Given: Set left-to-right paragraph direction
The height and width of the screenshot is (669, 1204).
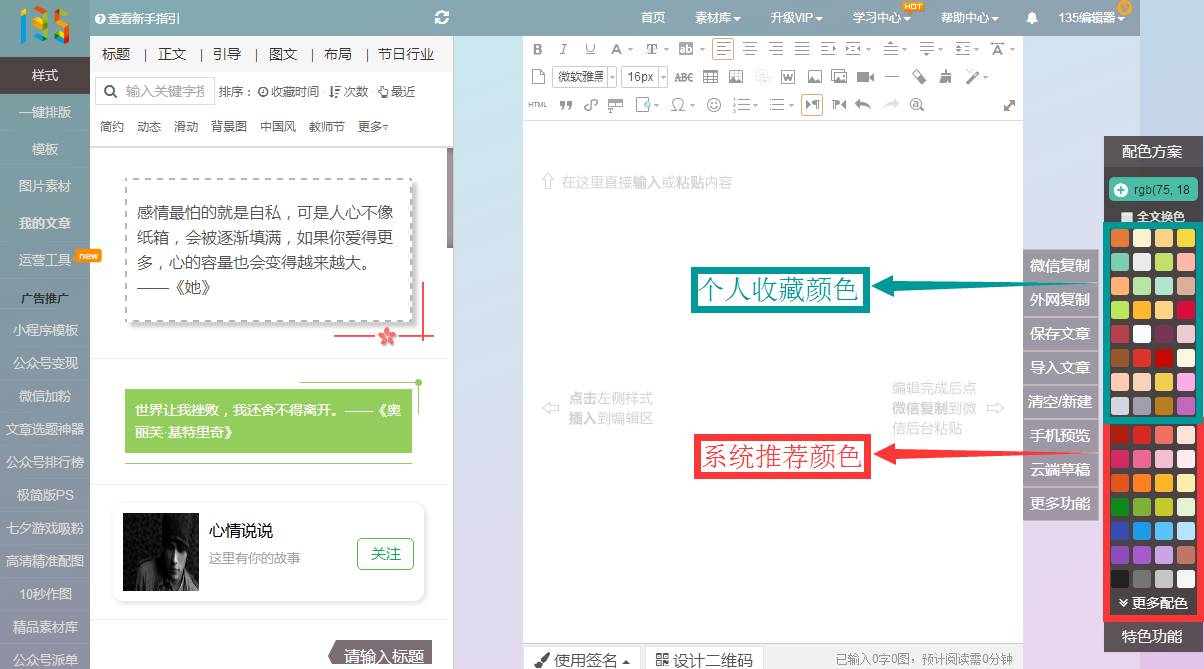Looking at the screenshot, I should [x=812, y=105].
